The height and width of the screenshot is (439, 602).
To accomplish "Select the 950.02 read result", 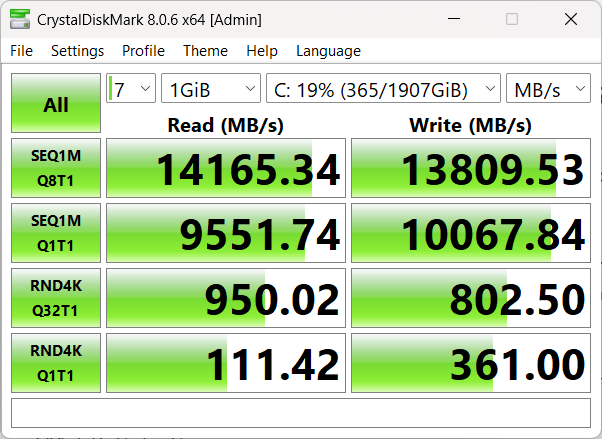I will 226,298.
